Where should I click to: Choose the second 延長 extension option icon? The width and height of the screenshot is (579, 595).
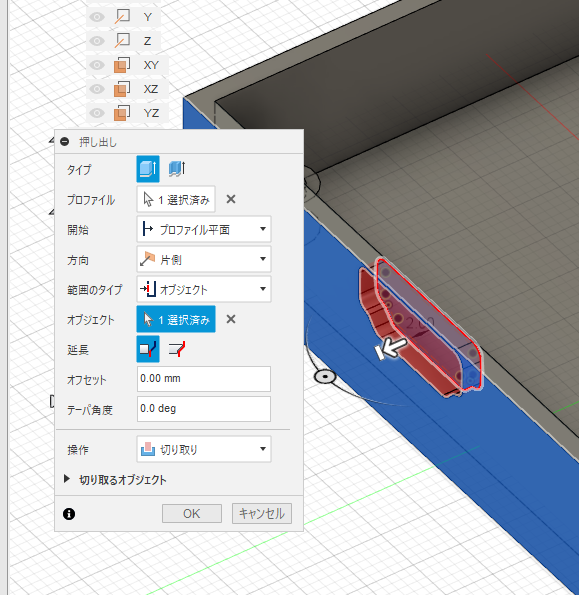tap(177, 349)
